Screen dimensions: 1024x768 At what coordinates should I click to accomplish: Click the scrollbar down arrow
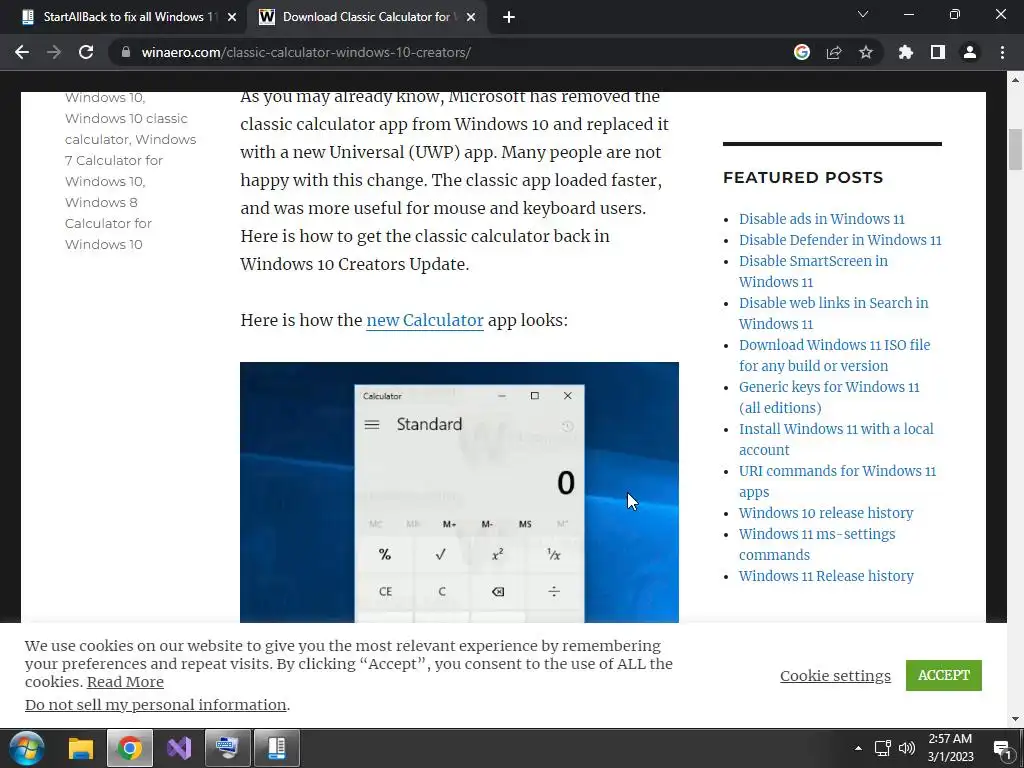coord(1015,719)
